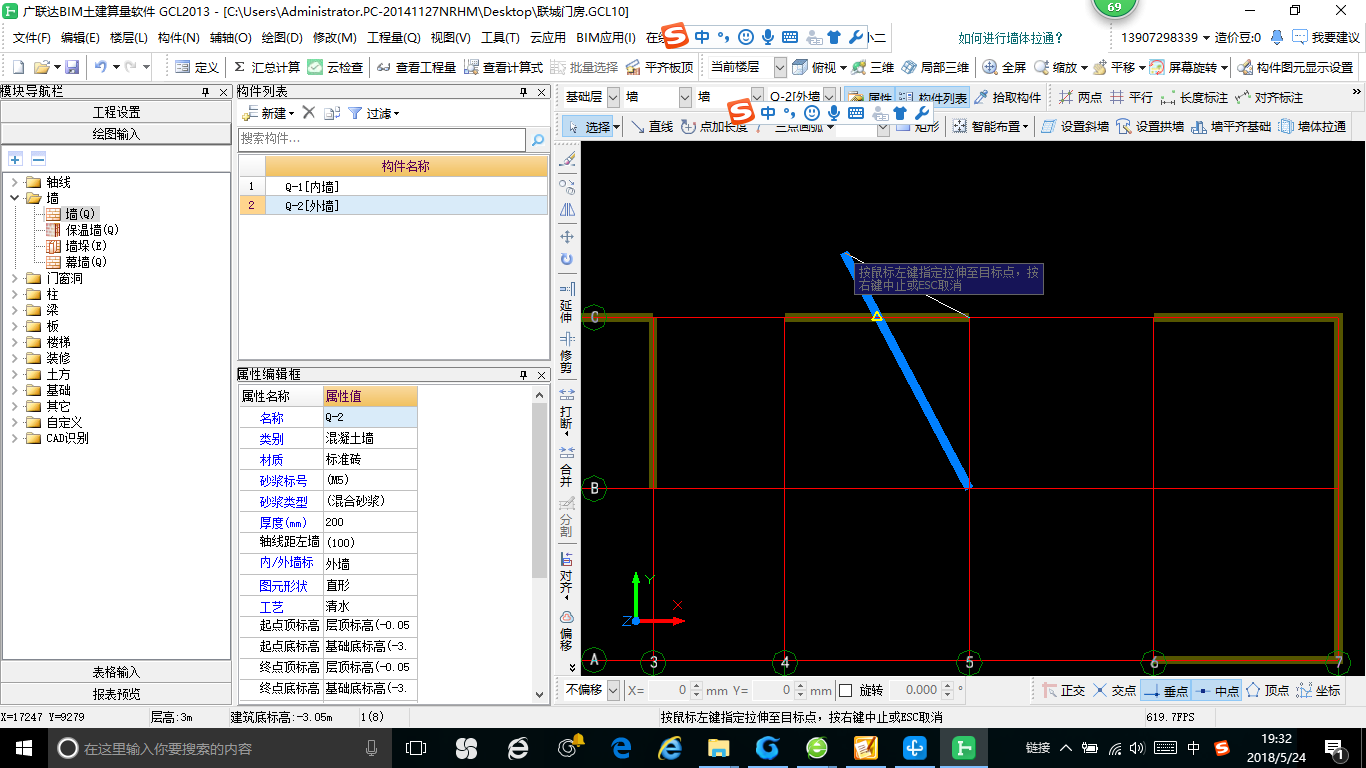1366x768 pixels.
Task: Collapse the 墙 tree node
Action: 15,198
